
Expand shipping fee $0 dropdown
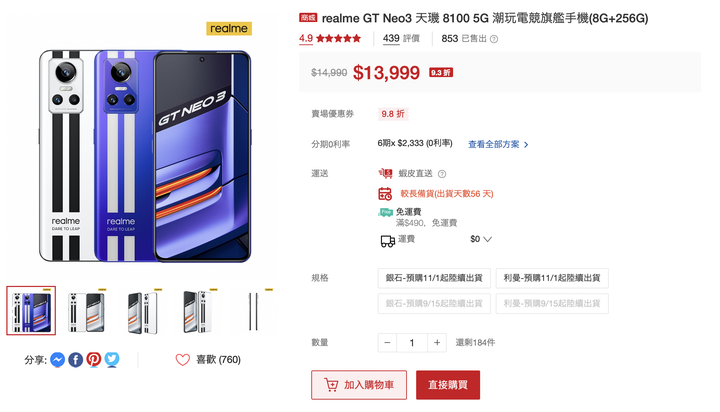[481, 239]
